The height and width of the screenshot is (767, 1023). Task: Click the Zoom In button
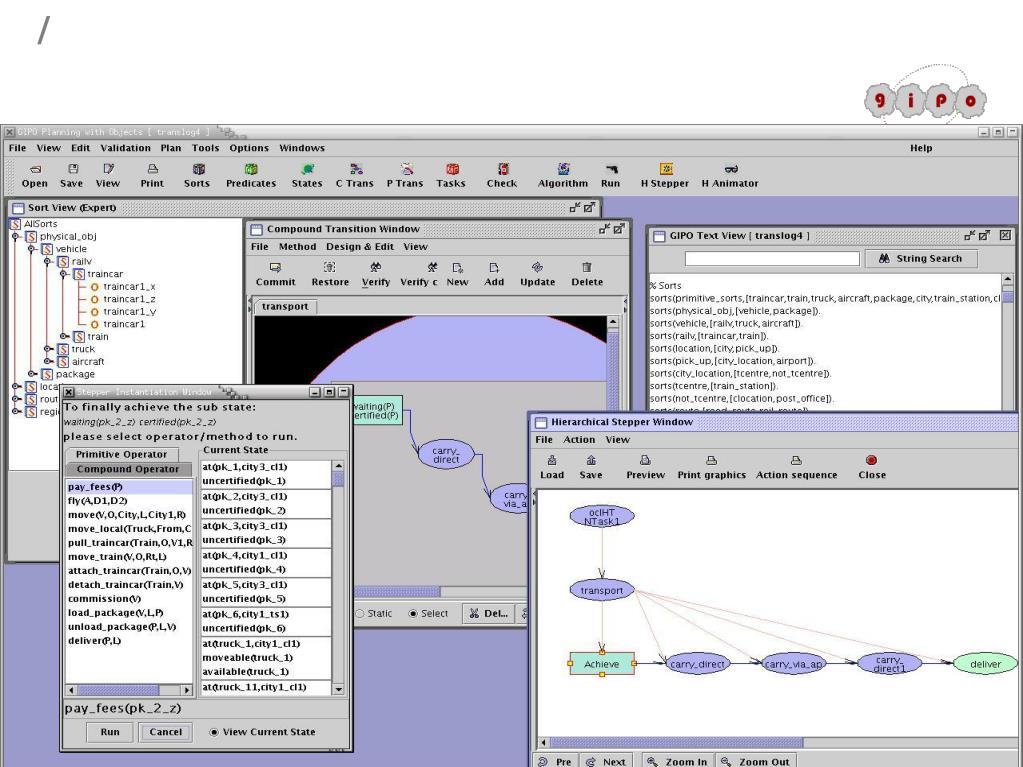(x=677, y=761)
